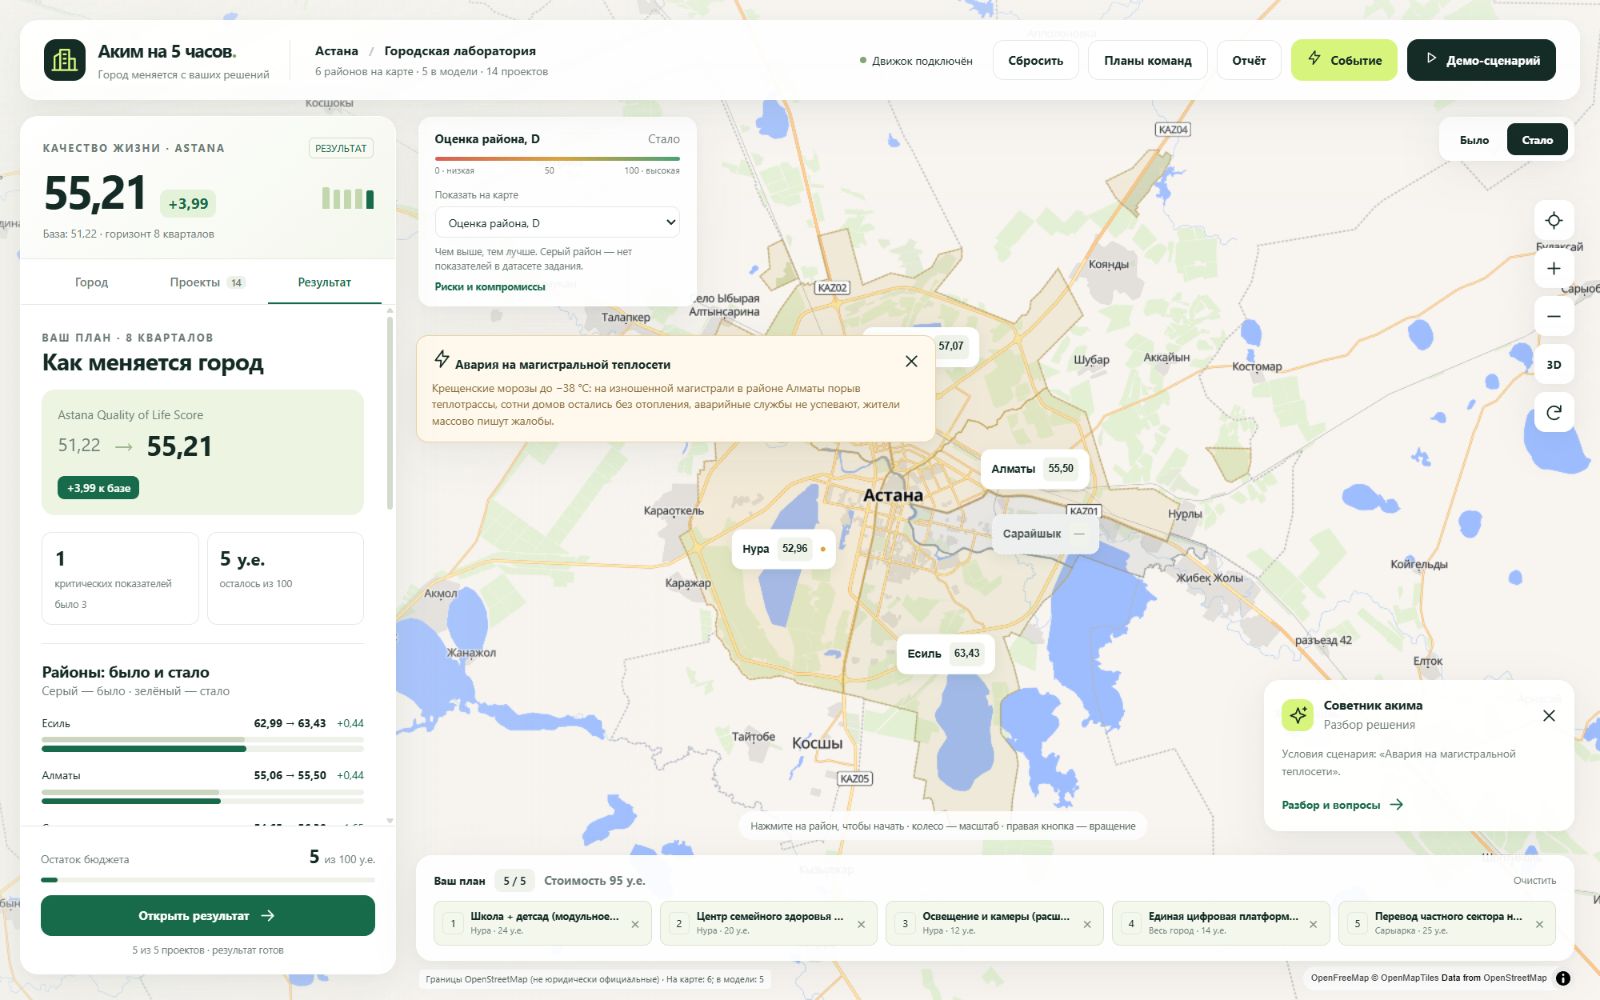
Task: Click the Остаток бюджета progress bar
Action: pyautogui.click(x=208, y=880)
